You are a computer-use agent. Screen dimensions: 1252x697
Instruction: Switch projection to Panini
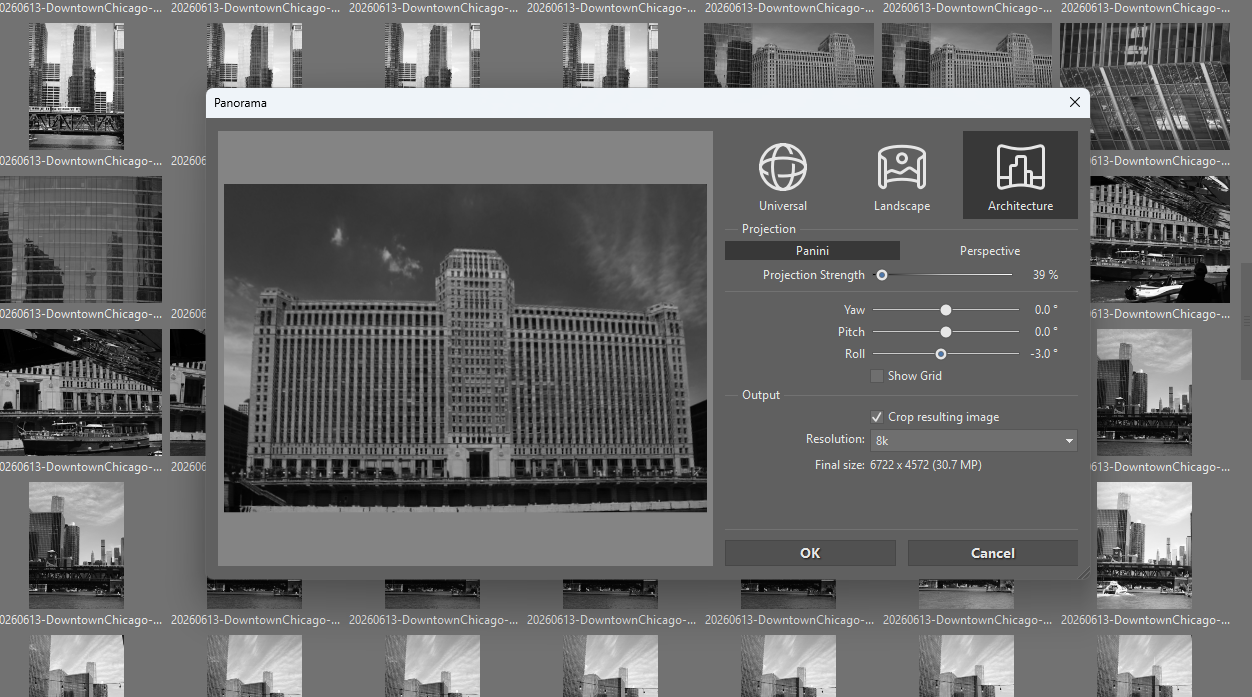(x=812, y=251)
